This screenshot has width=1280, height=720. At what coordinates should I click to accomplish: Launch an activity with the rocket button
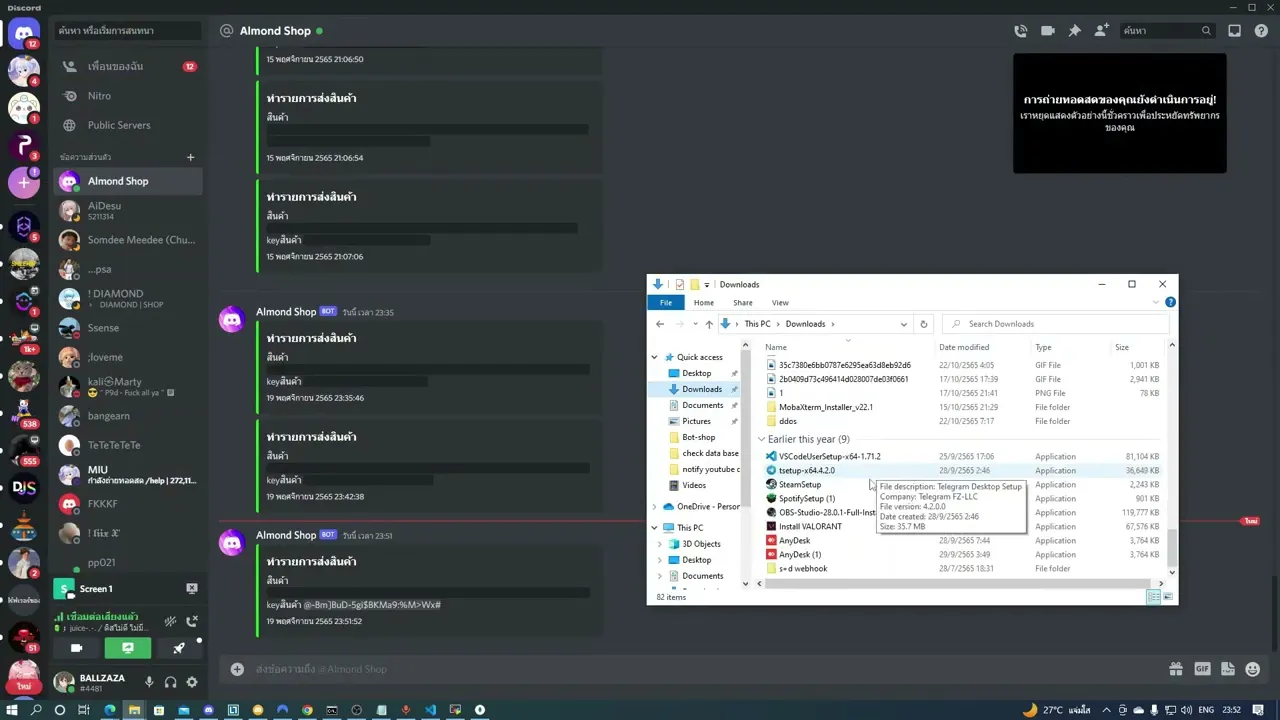(178, 648)
